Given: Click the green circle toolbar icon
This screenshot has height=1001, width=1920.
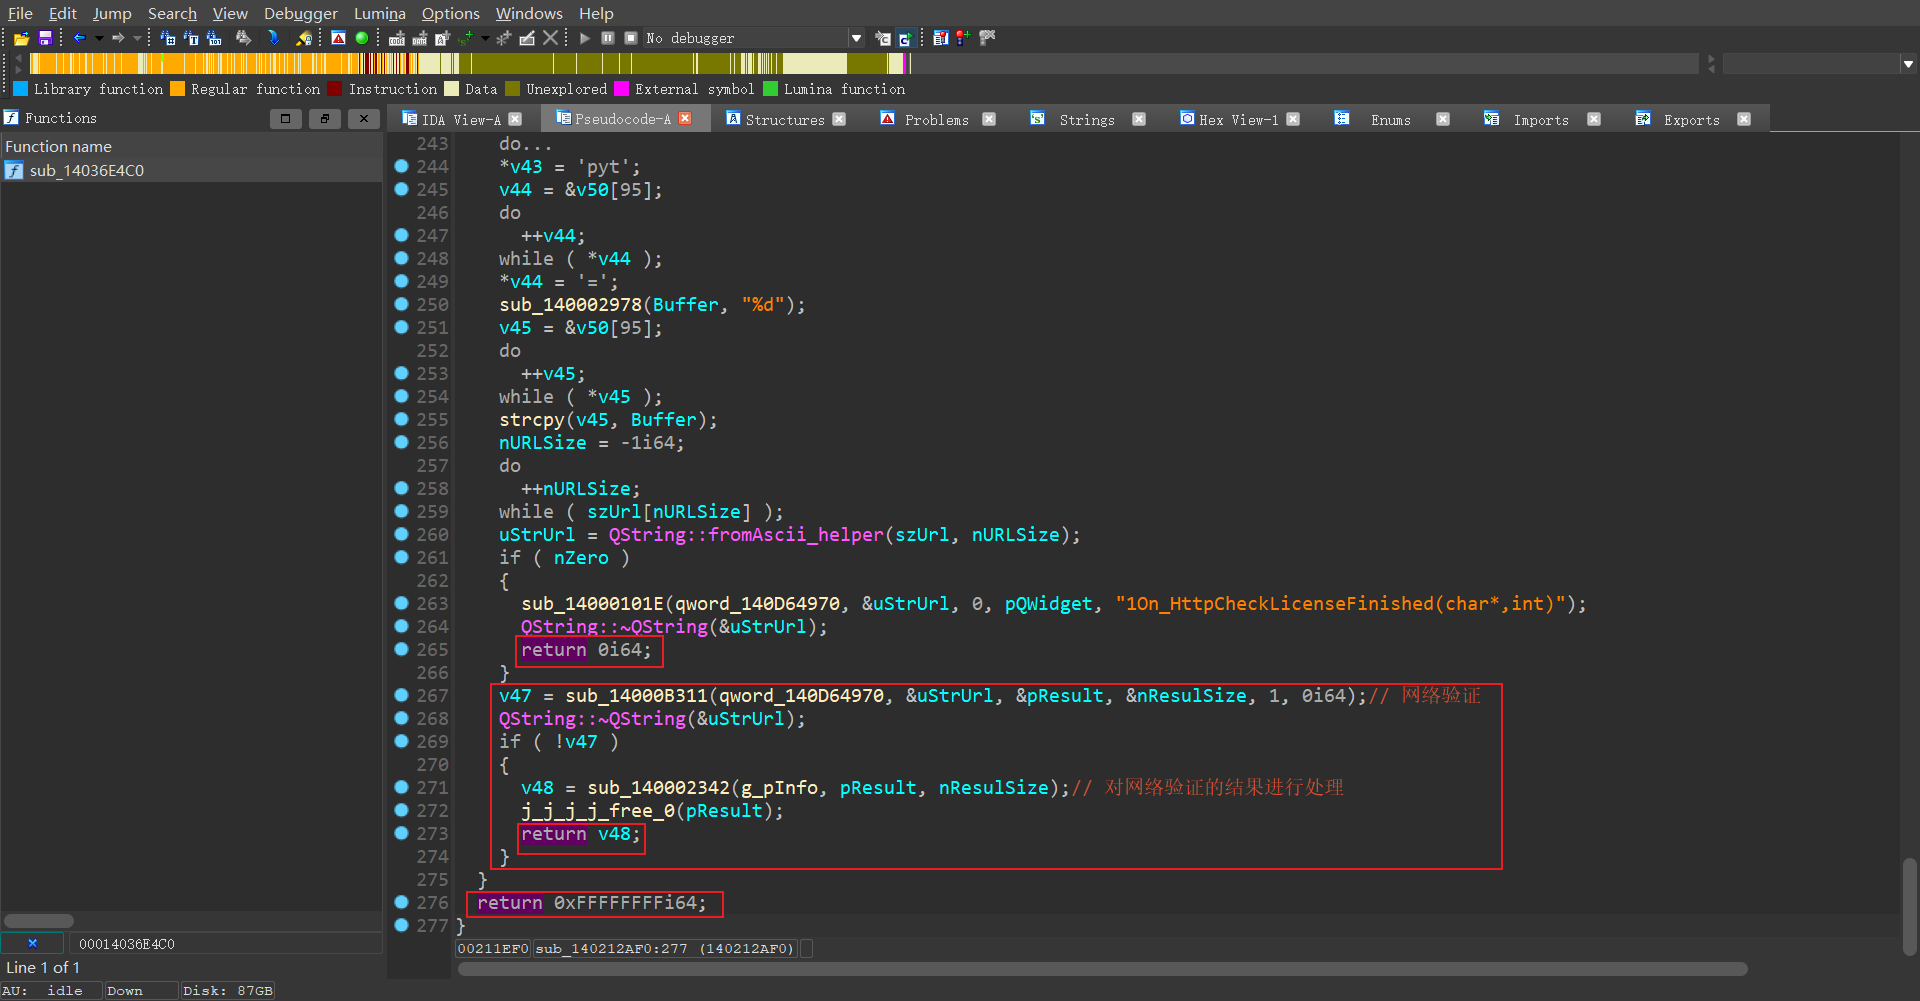Looking at the screenshot, I should coord(362,38).
